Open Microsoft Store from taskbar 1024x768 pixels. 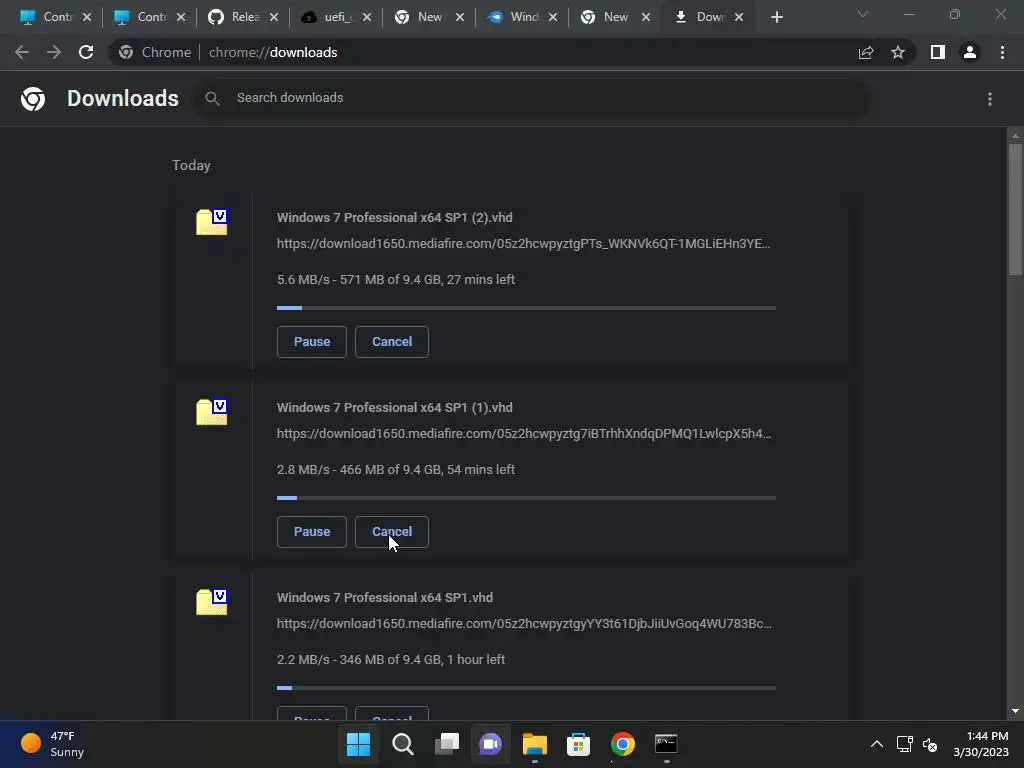[x=579, y=744]
